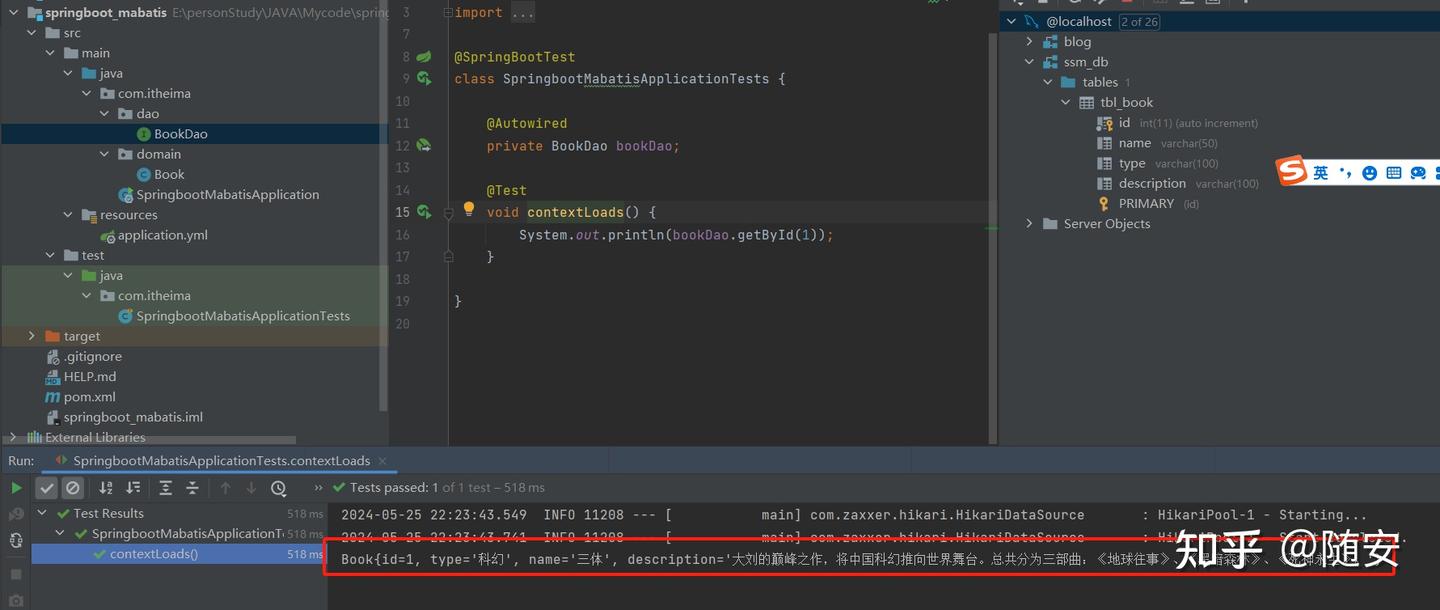Open .gitignore file
1440x610 pixels.
[93, 357]
